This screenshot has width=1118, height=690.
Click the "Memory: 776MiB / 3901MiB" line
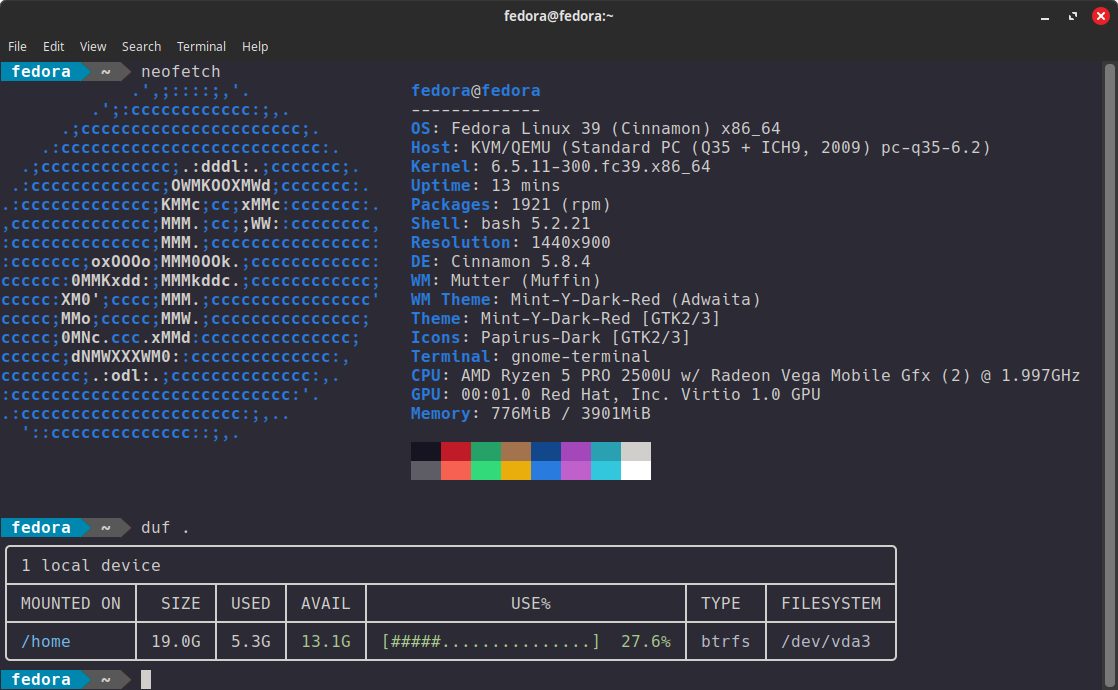click(x=530, y=413)
